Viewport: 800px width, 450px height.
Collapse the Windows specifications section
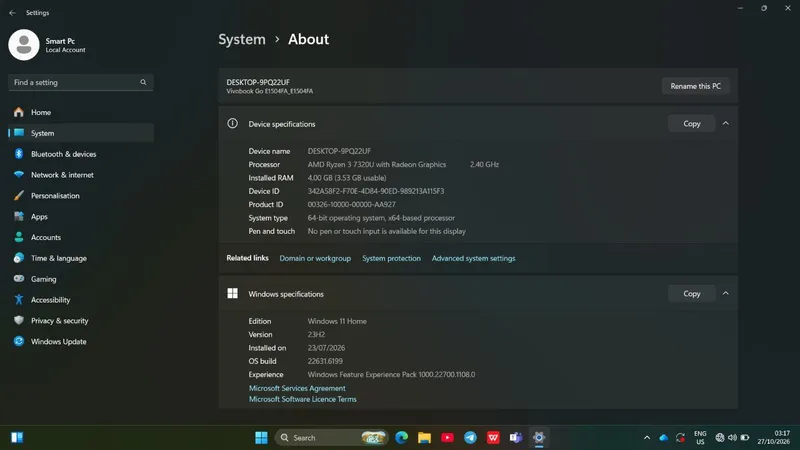coord(726,293)
